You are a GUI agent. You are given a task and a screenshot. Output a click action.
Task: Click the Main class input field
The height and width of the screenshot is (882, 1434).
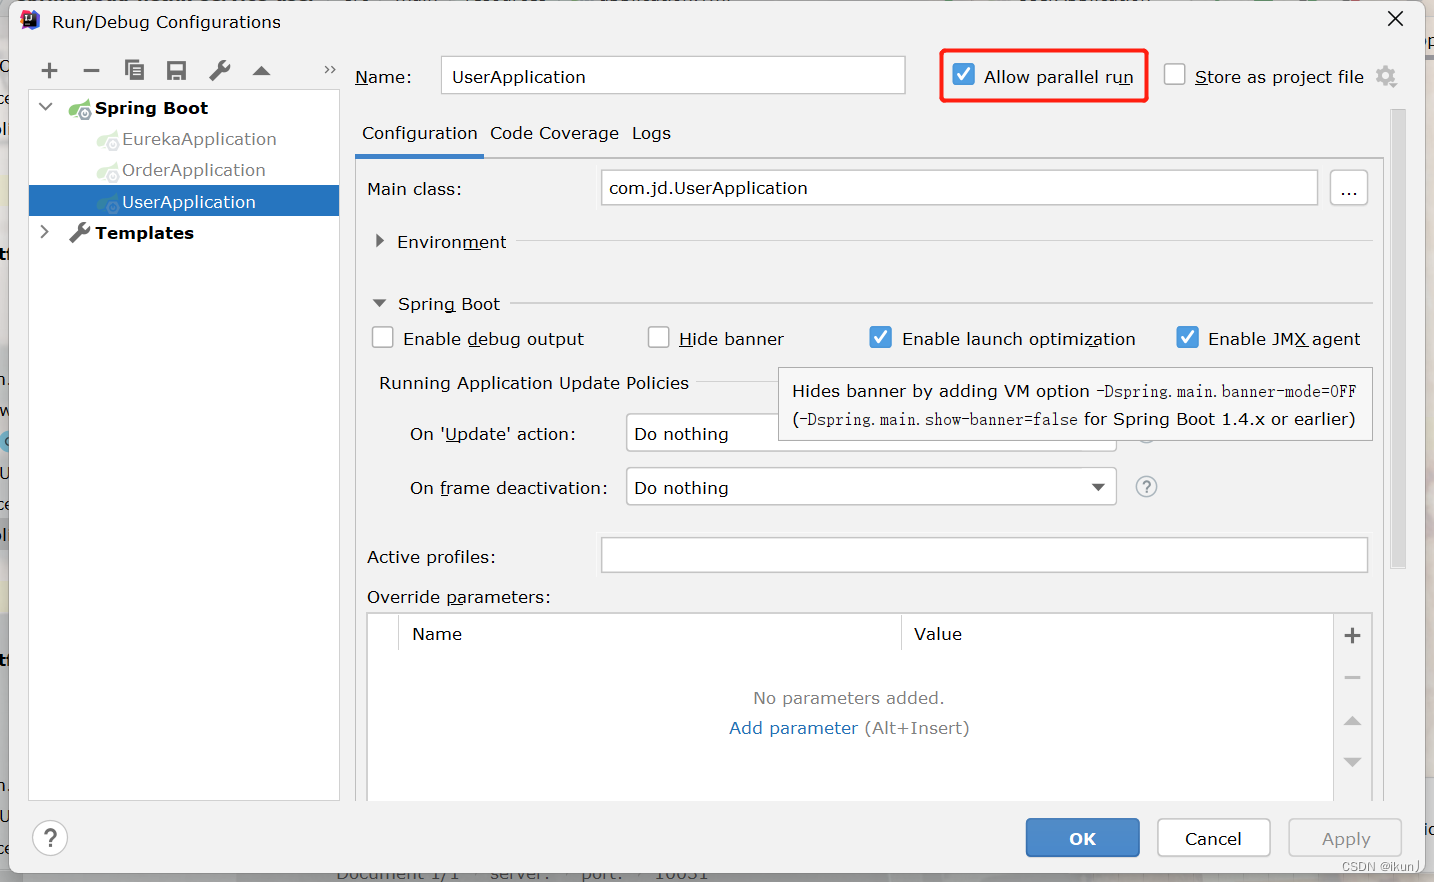click(x=959, y=187)
